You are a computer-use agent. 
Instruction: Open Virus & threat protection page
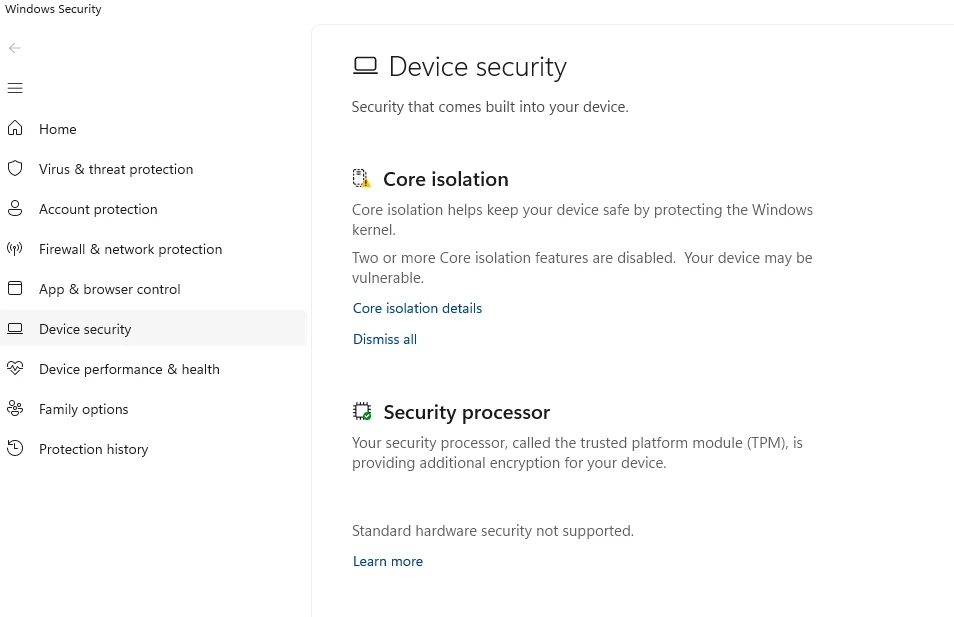pyautogui.click(x=116, y=169)
